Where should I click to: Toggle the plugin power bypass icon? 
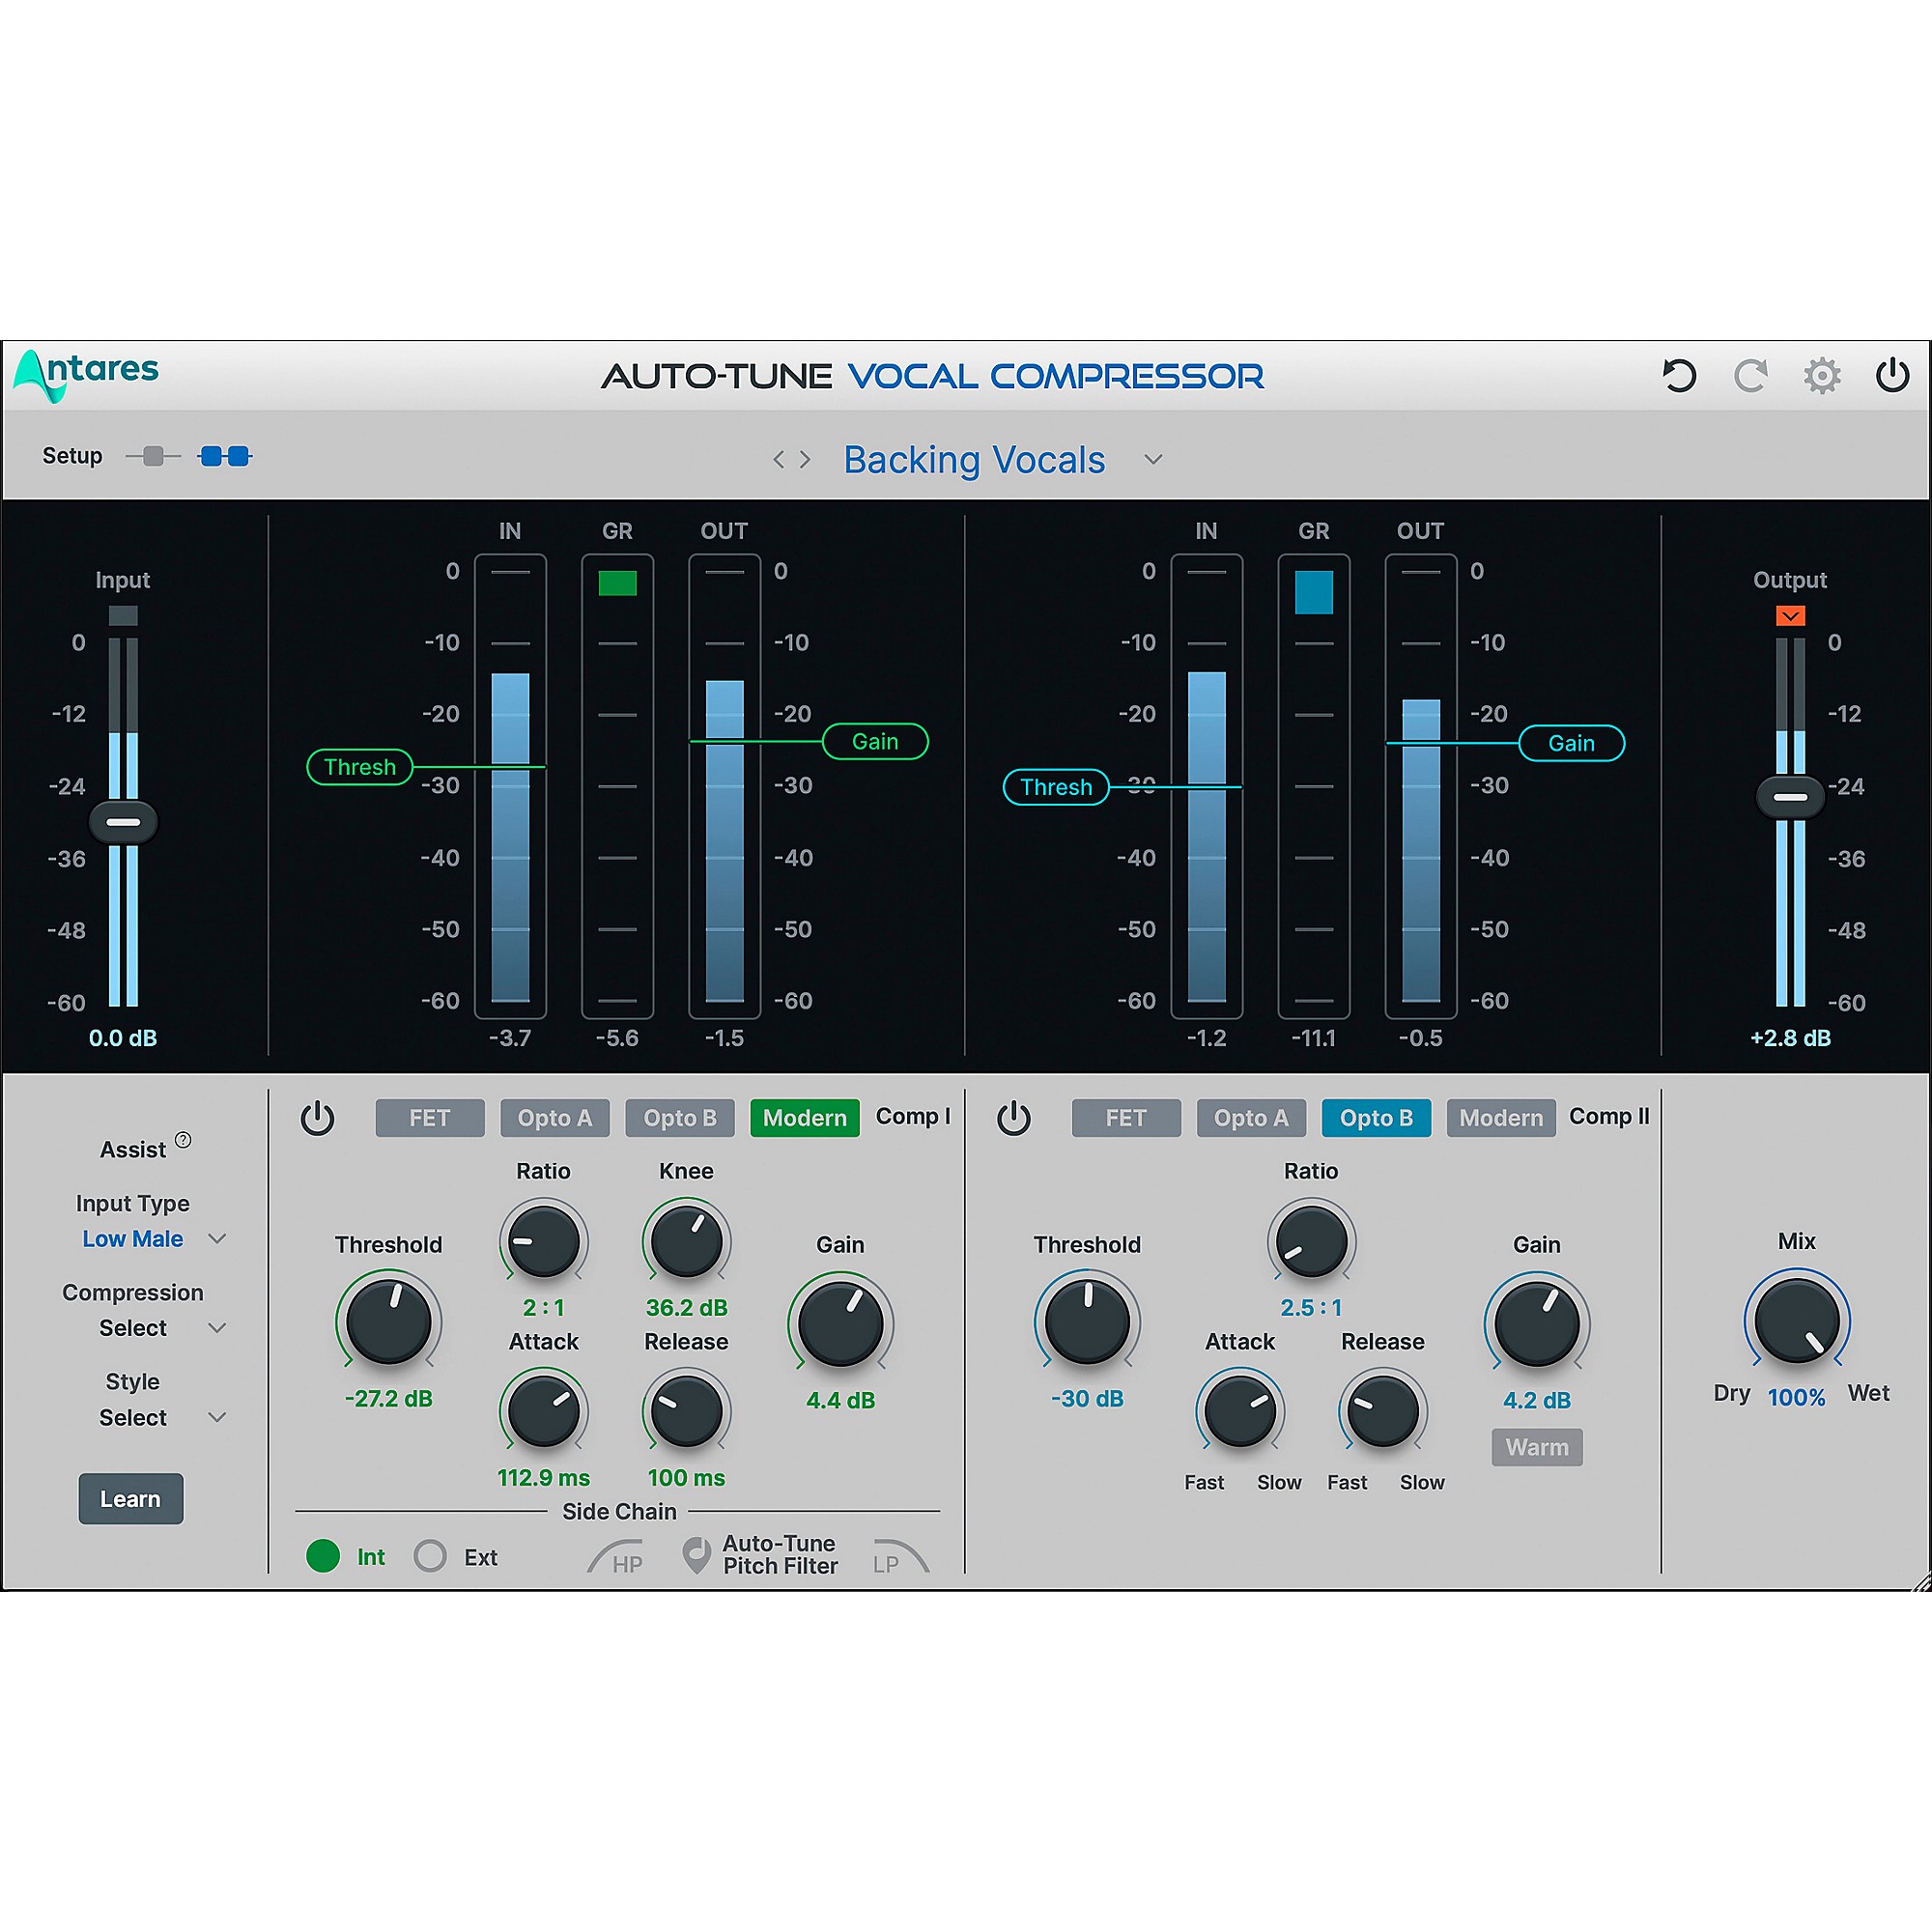point(1892,376)
